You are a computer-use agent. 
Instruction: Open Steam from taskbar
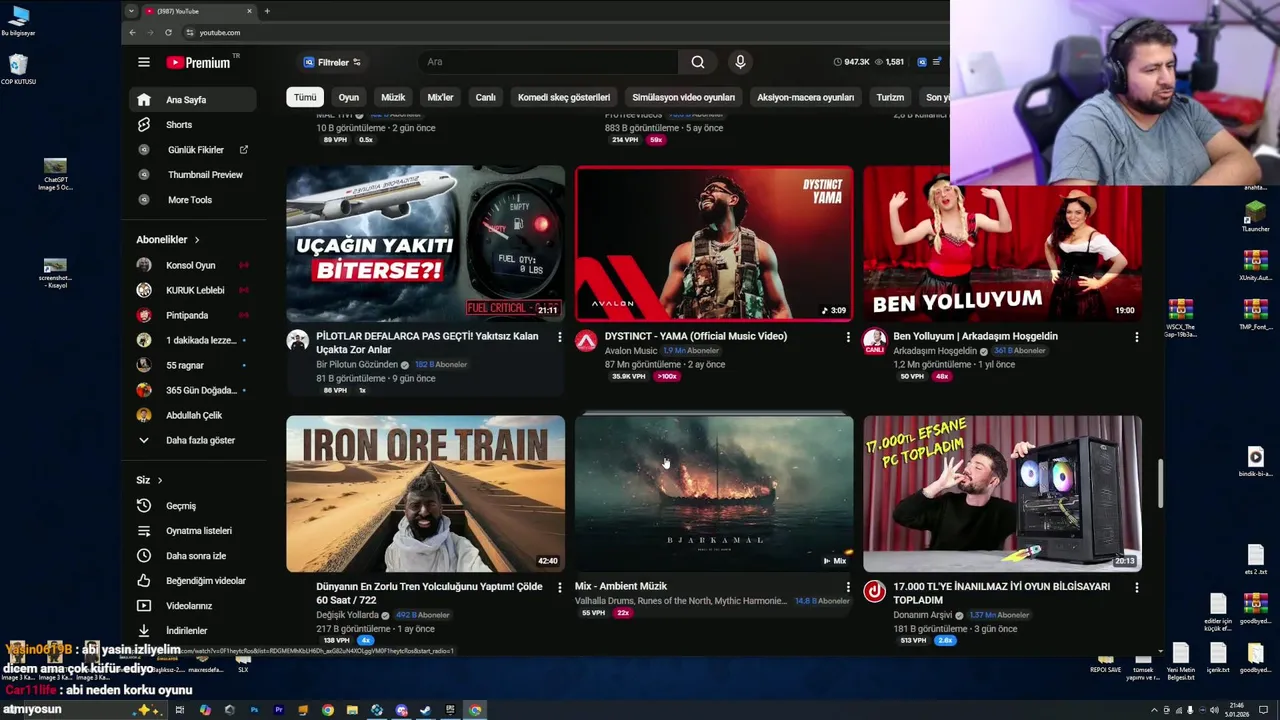pos(426,710)
